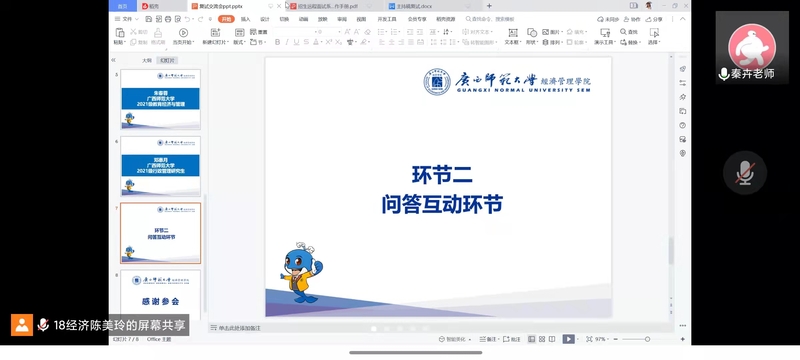Open the Shapes (形状) tool

[x=532, y=36]
